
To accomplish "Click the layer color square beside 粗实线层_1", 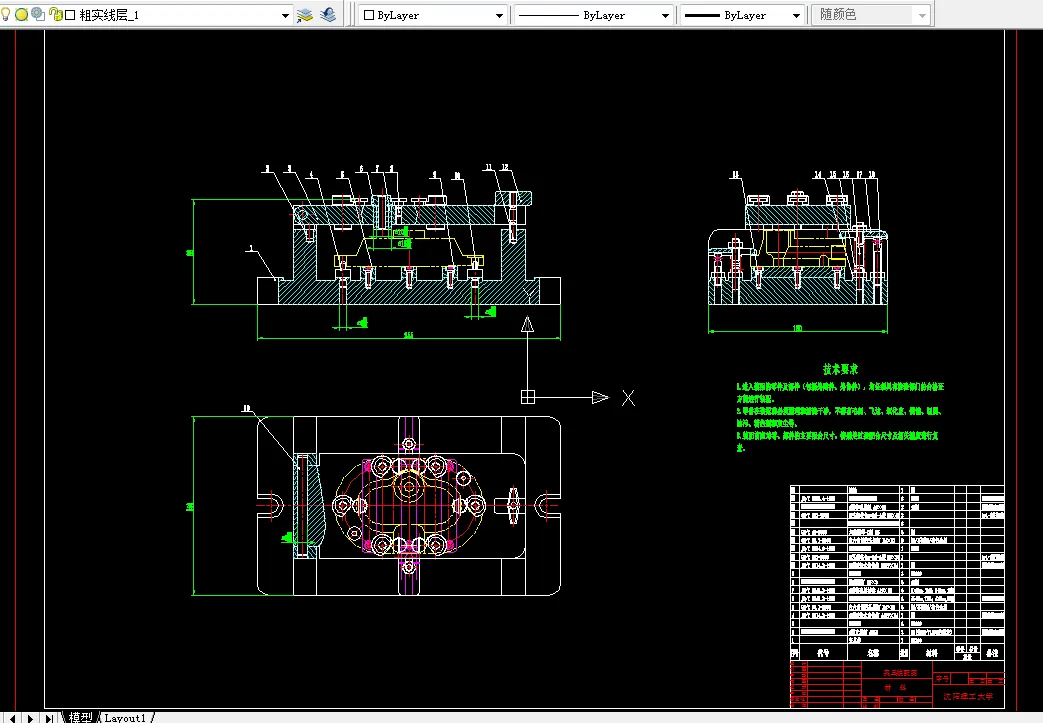I will (70, 15).
